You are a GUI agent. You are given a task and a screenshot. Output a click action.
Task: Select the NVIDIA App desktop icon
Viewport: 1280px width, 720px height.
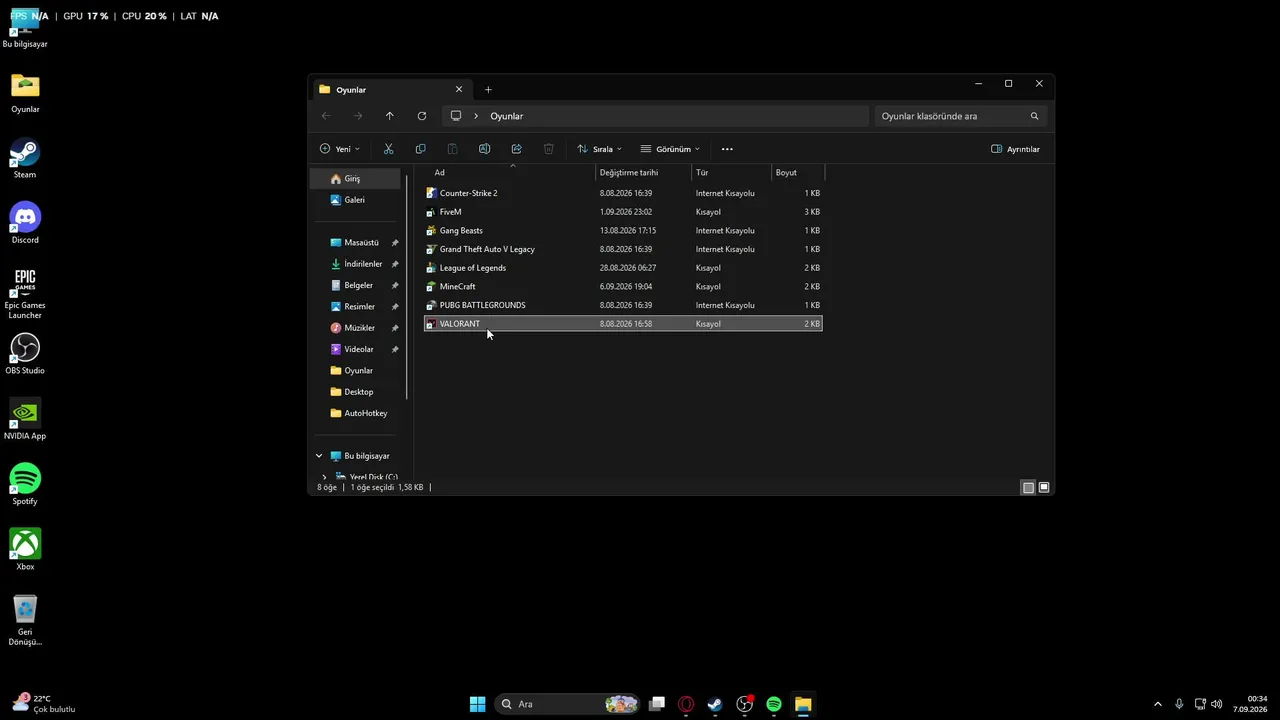[x=25, y=419]
